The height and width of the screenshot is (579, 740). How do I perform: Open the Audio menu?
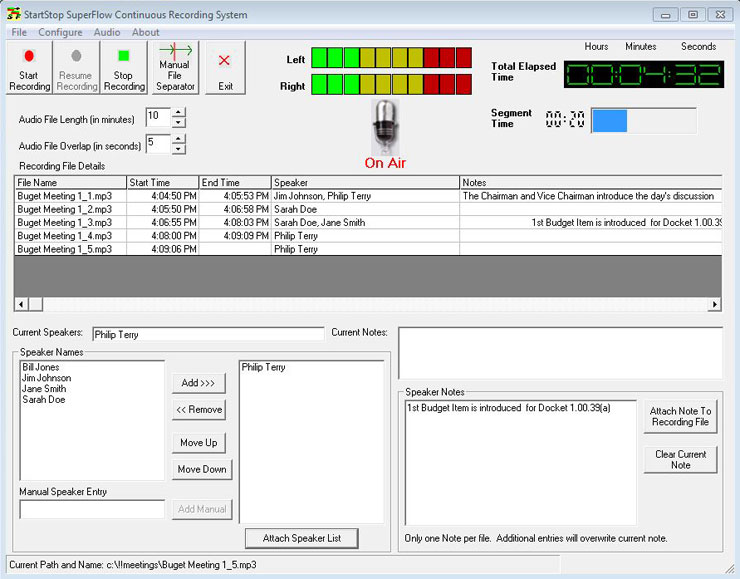[107, 33]
